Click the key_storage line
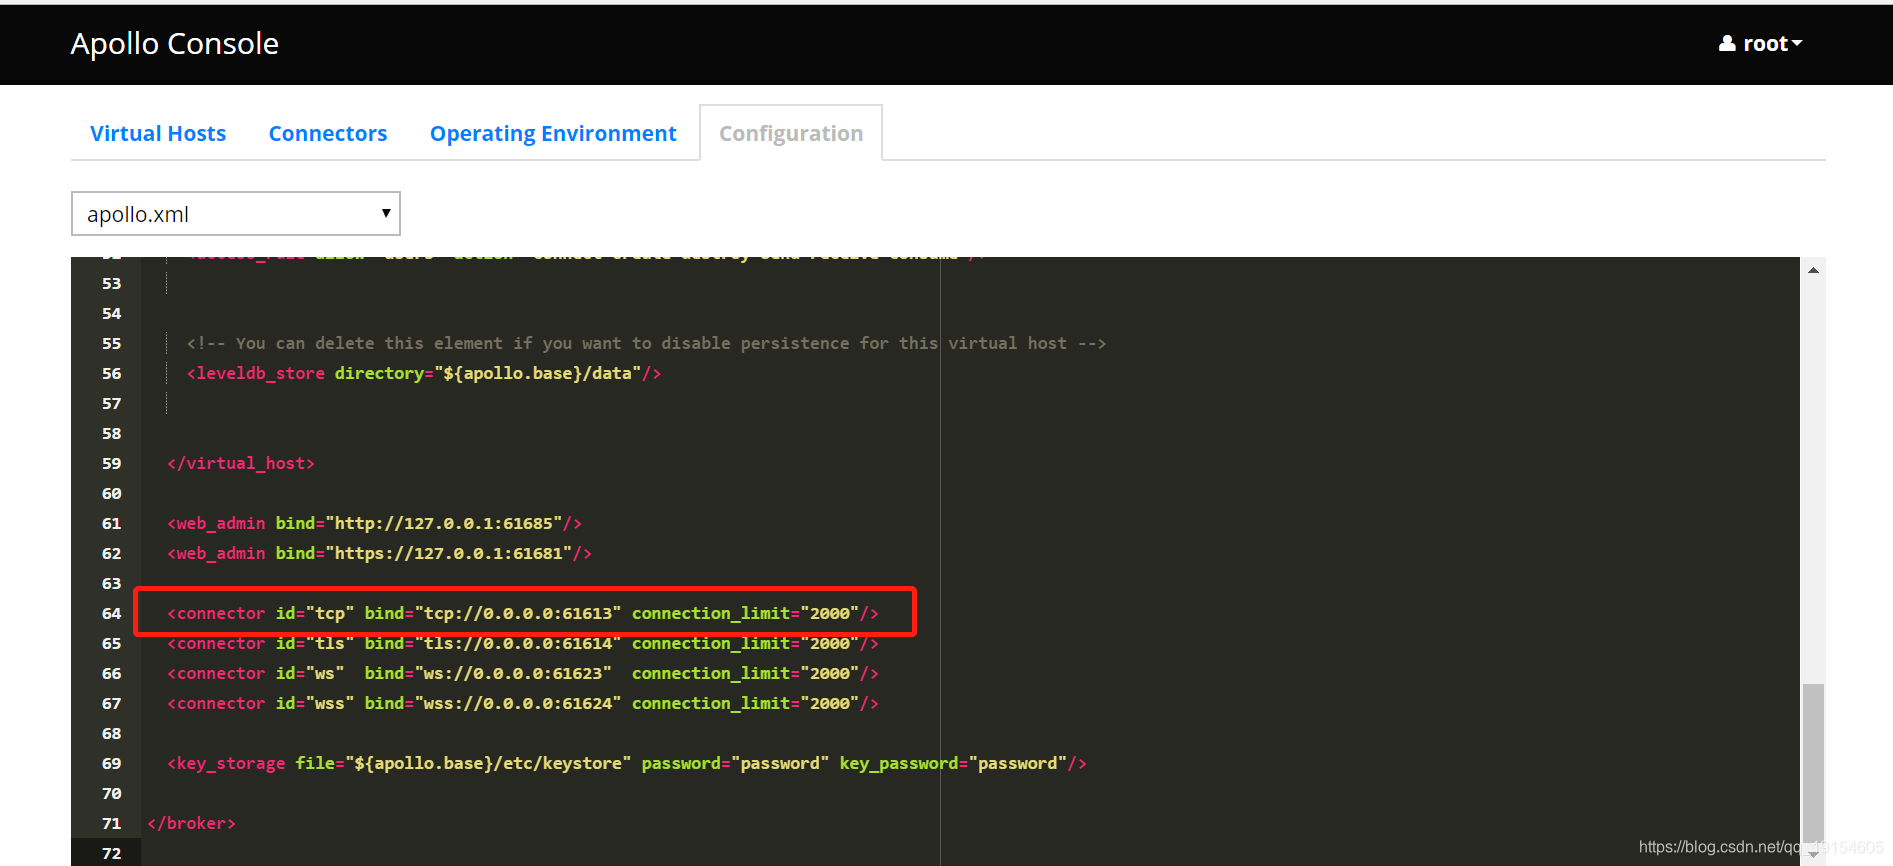Image resolution: width=1893 pixels, height=866 pixels. [627, 763]
